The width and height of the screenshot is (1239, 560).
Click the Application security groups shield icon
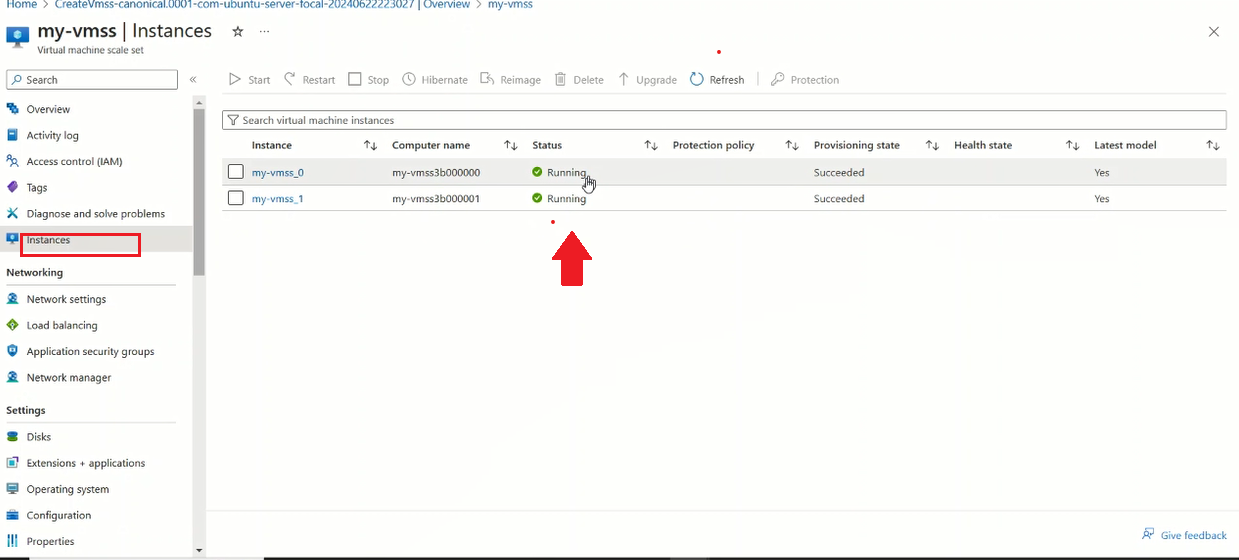point(13,351)
